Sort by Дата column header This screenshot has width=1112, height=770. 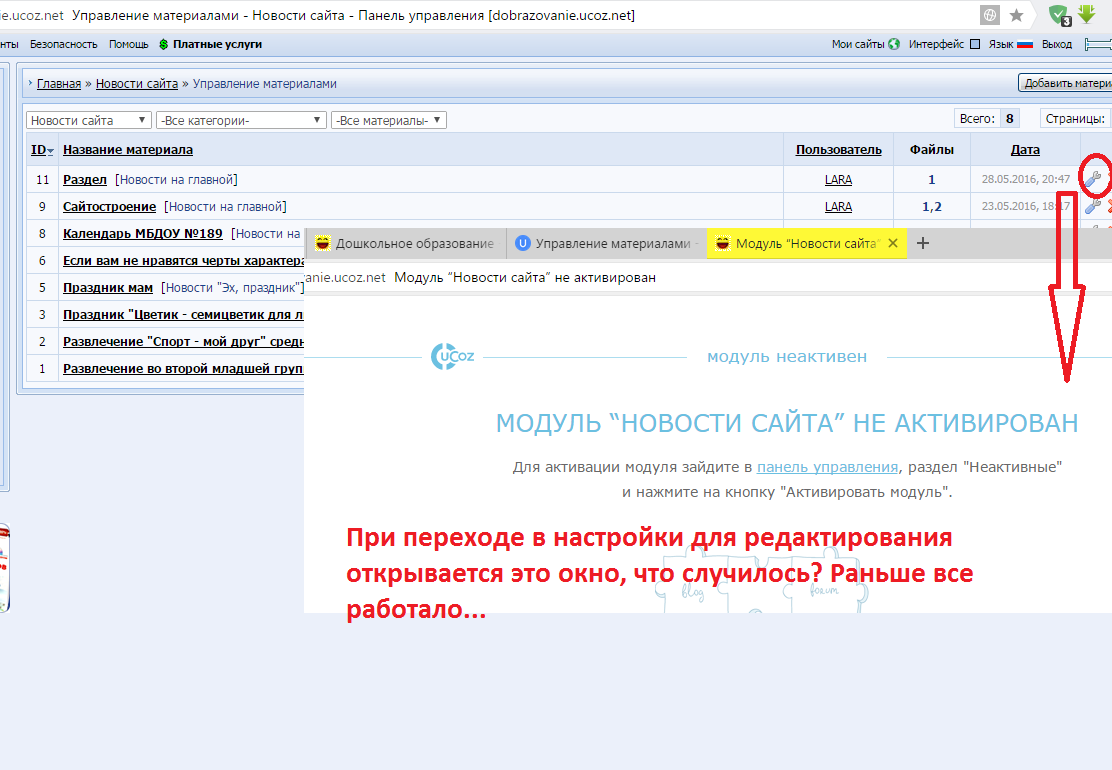(x=1025, y=150)
